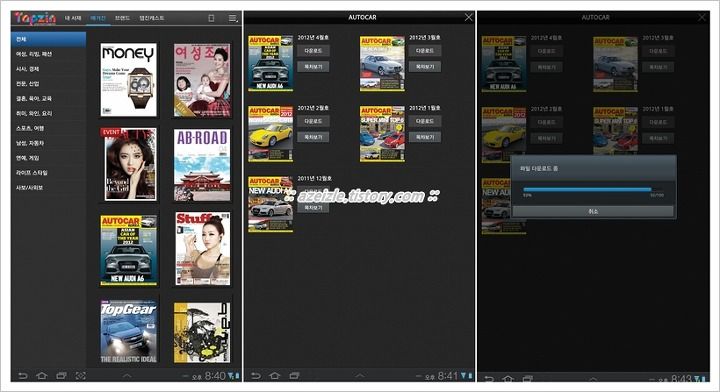Switch to the 앱진캐스트 tab
The height and width of the screenshot is (392, 720).
152,18
